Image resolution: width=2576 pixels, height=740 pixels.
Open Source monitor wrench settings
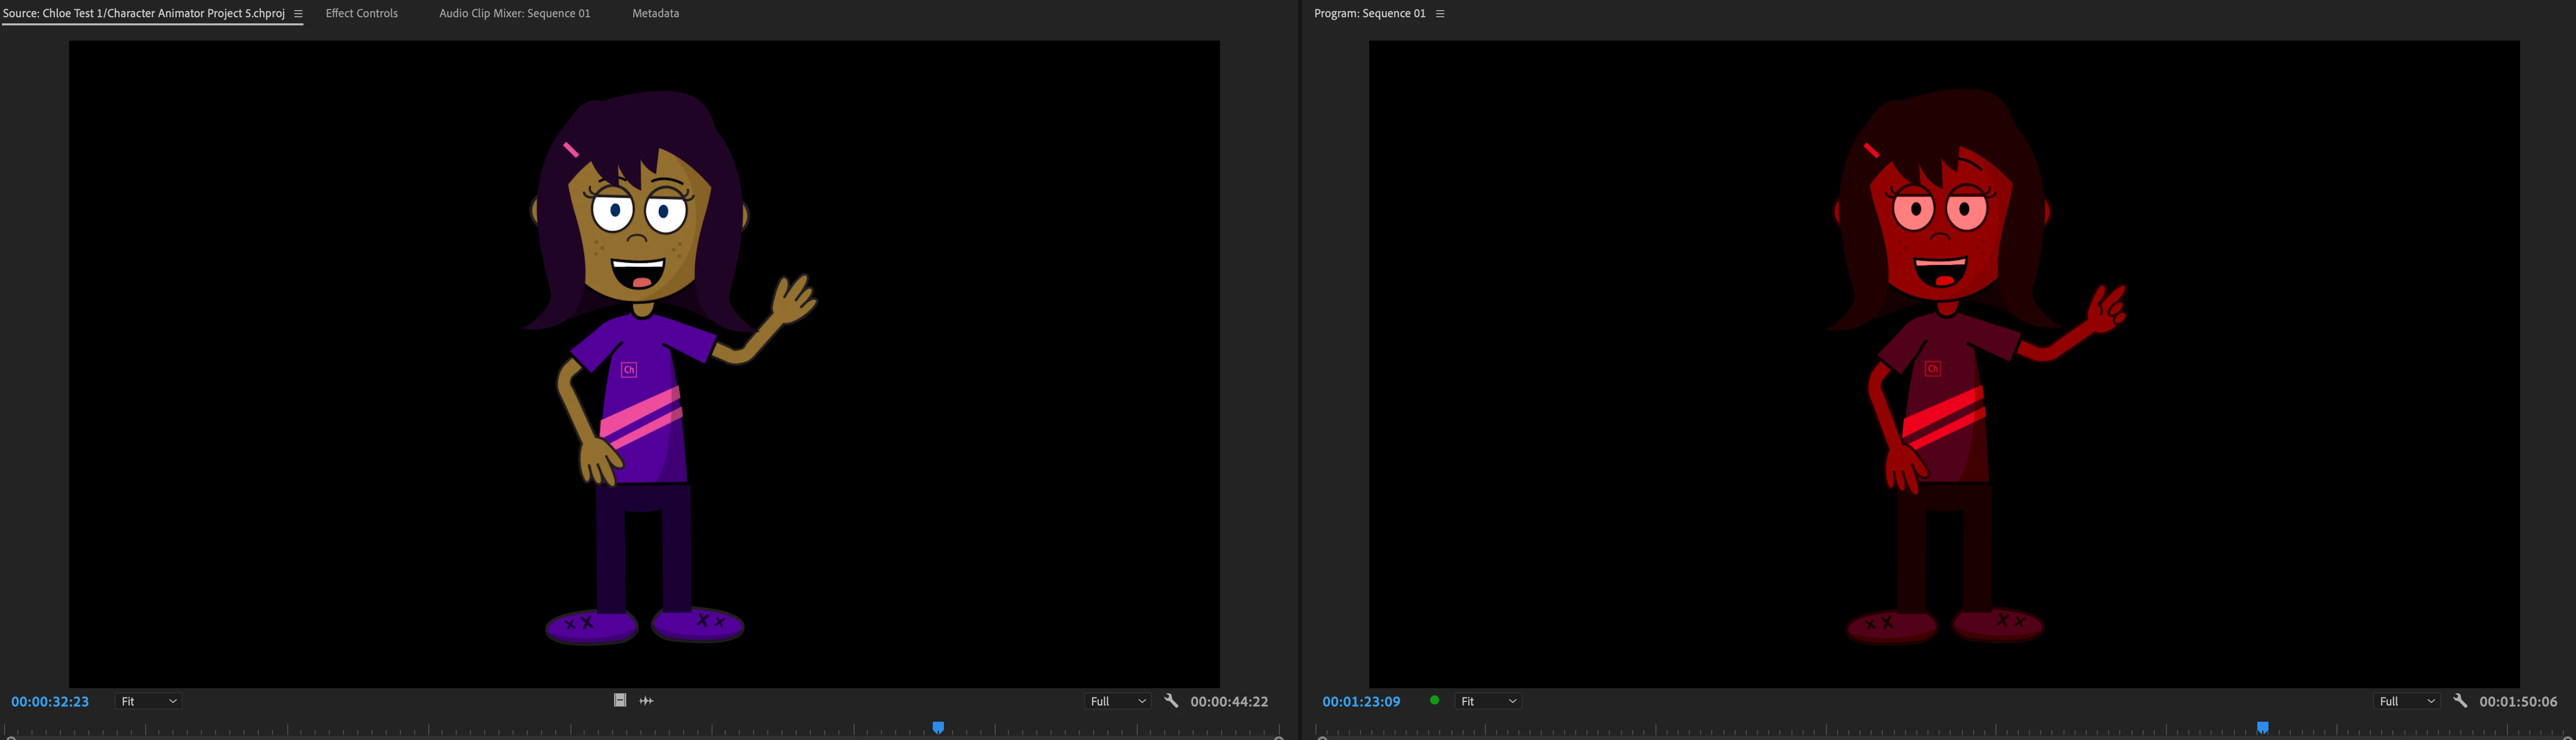point(1171,701)
